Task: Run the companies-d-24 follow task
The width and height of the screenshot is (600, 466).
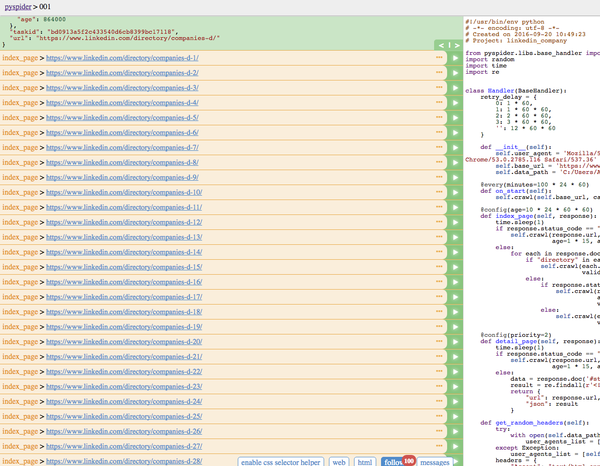Action: click(x=455, y=401)
